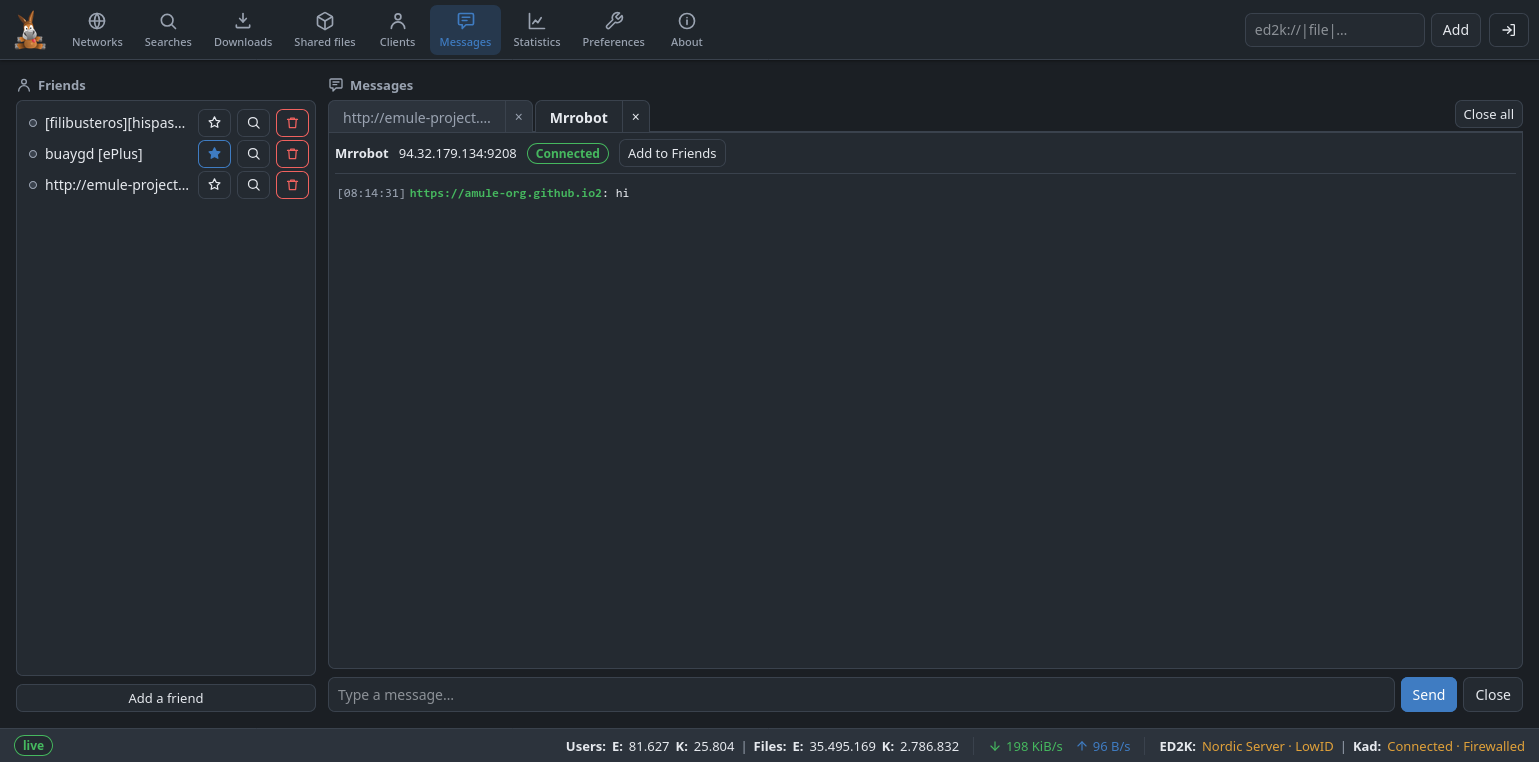
Task: Open the About page
Action: pyautogui.click(x=687, y=30)
